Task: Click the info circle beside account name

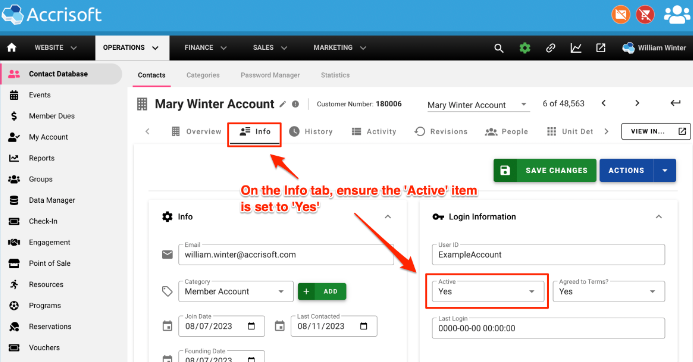Action: [295, 104]
